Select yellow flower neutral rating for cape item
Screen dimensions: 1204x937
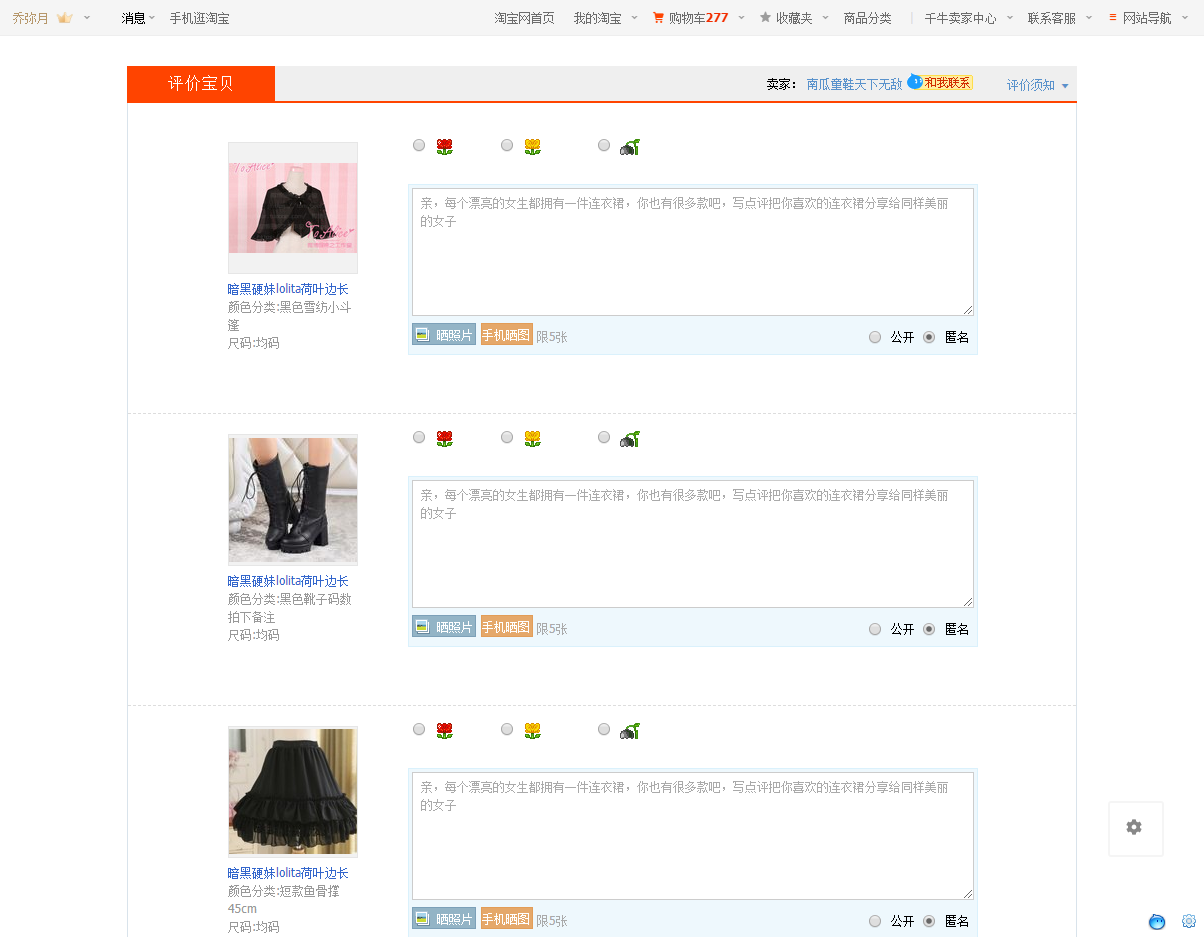[507, 145]
